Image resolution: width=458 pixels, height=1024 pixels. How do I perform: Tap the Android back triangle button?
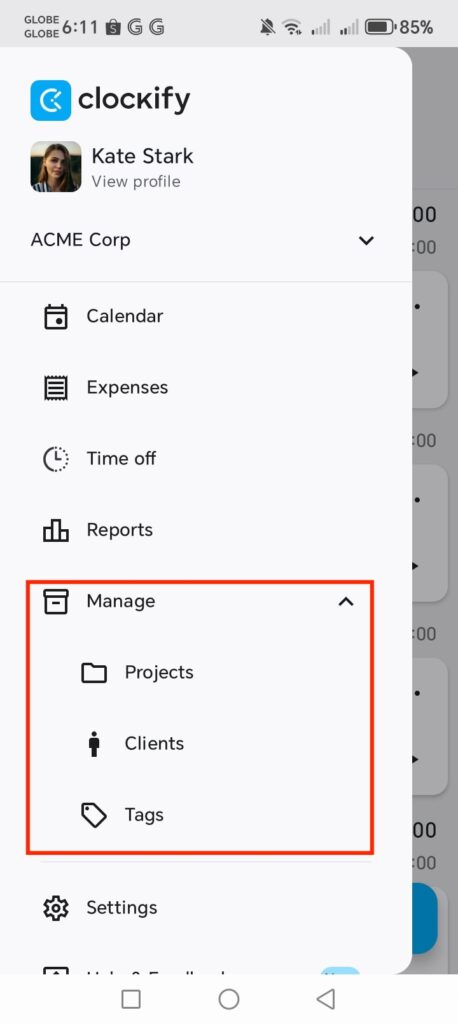(325, 999)
